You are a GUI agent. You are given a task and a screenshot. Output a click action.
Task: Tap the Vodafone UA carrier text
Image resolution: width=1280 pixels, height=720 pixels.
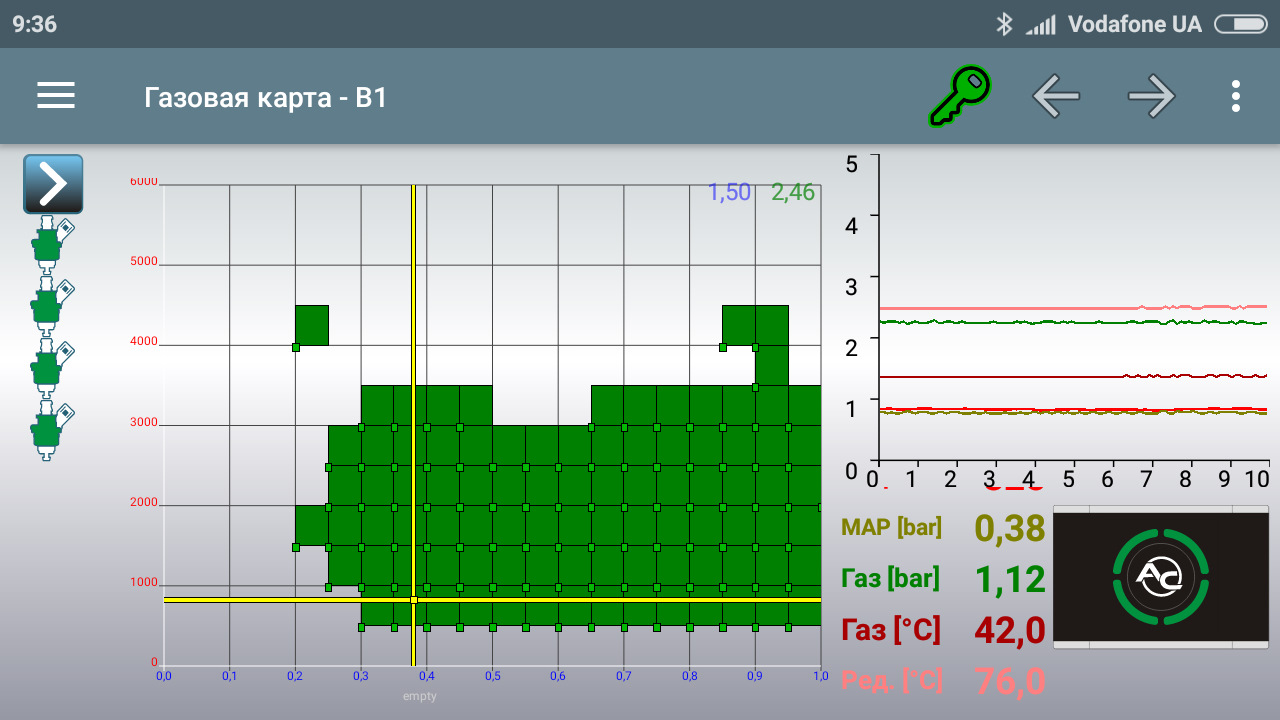(1135, 24)
